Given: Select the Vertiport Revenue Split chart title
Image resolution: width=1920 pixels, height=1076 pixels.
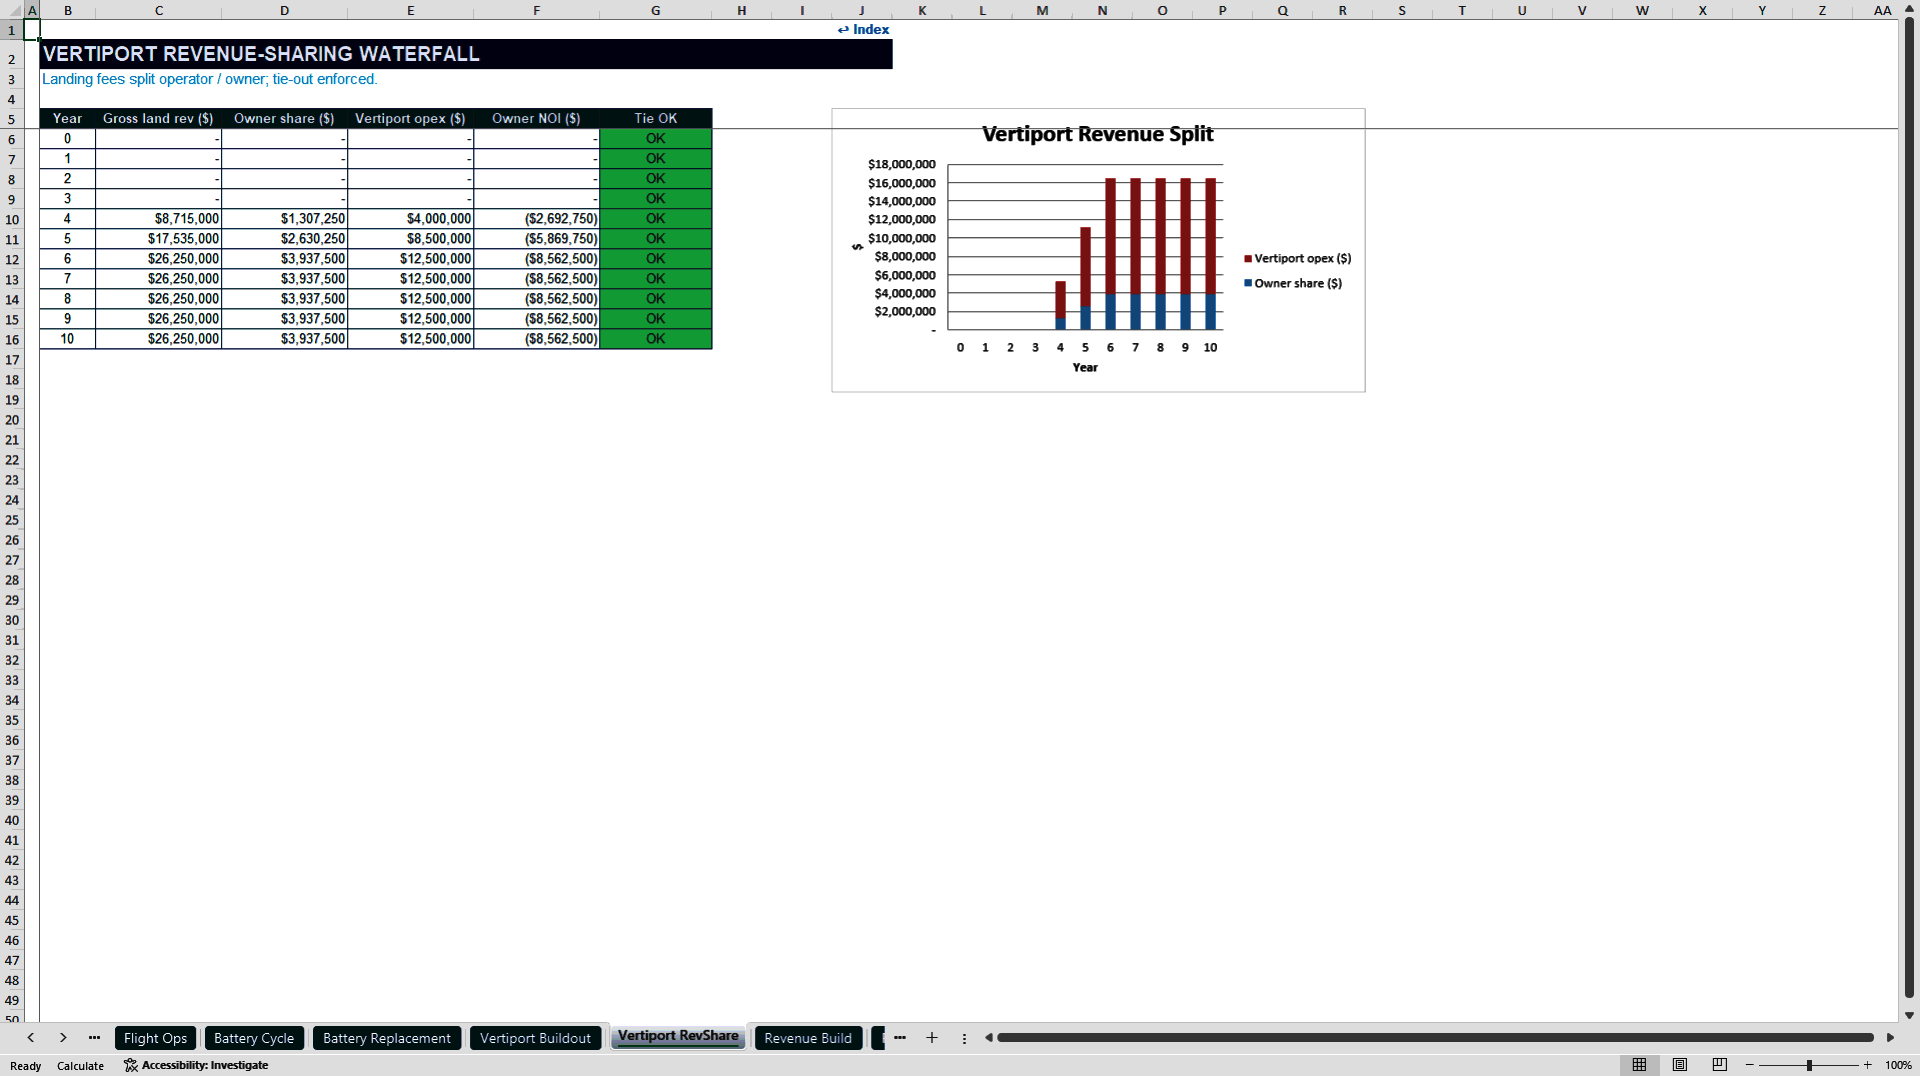Looking at the screenshot, I should click(1097, 134).
